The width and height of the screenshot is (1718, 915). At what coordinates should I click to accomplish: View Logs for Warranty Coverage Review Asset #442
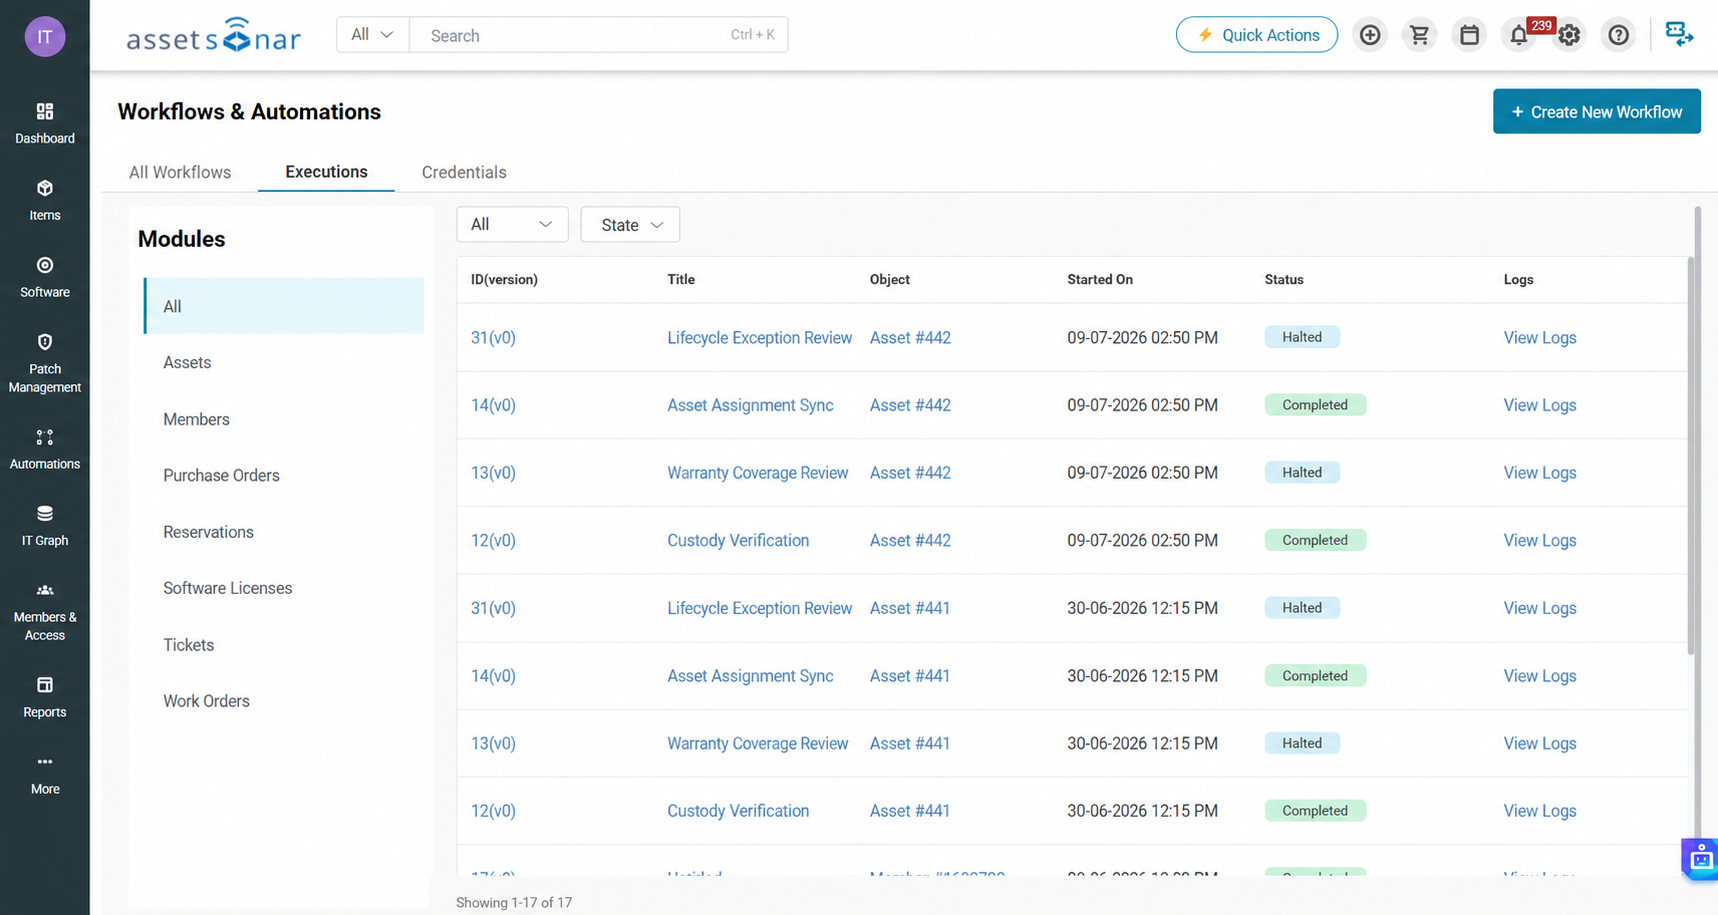(x=1539, y=473)
